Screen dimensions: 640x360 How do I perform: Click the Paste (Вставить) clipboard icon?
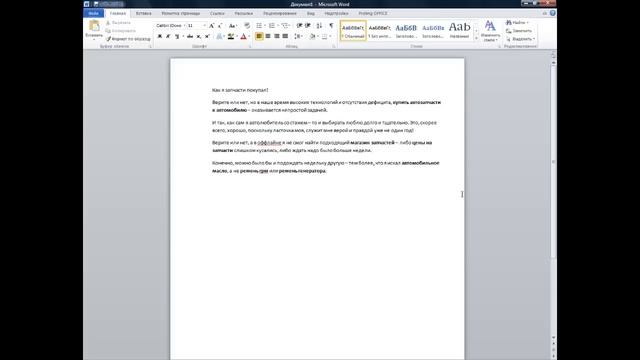coord(94,26)
